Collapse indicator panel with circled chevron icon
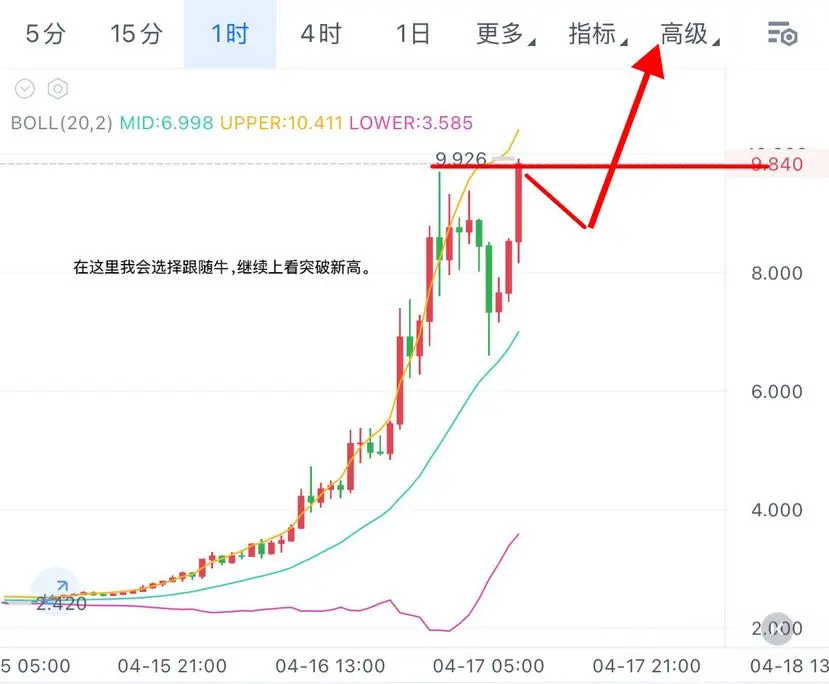The height and width of the screenshot is (684, 829). [x=25, y=89]
